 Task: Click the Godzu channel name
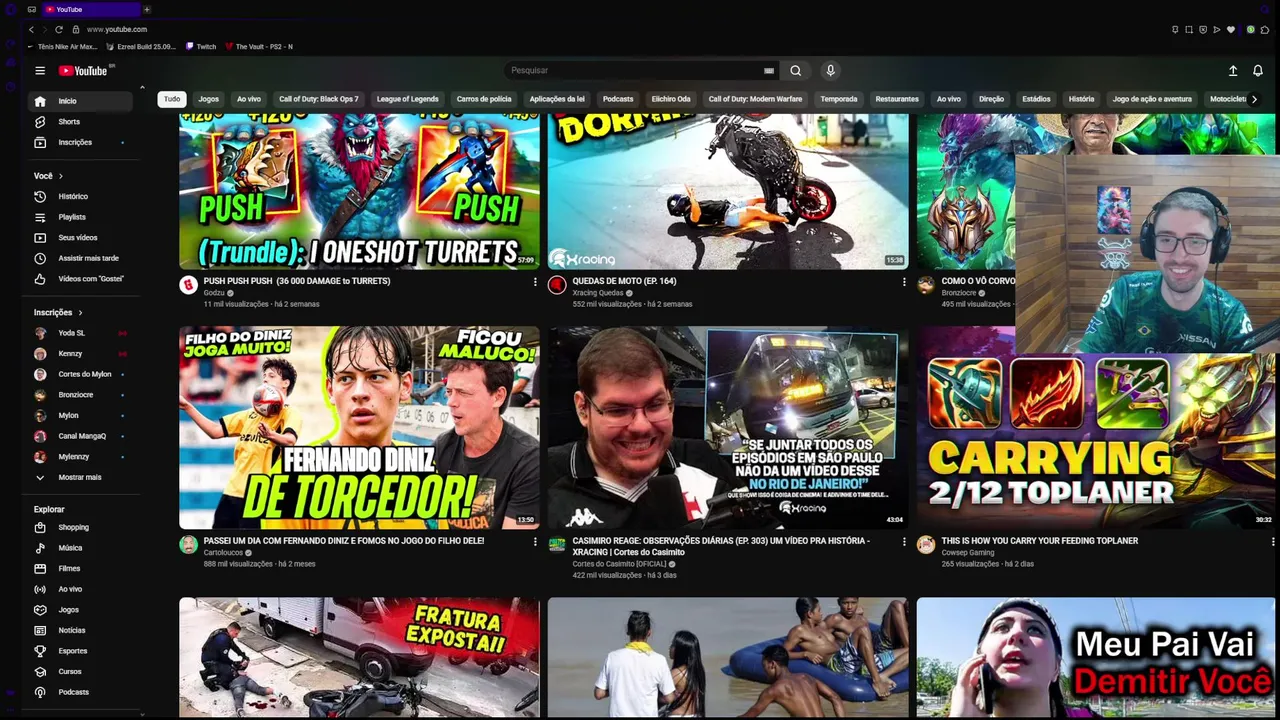point(214,293)
